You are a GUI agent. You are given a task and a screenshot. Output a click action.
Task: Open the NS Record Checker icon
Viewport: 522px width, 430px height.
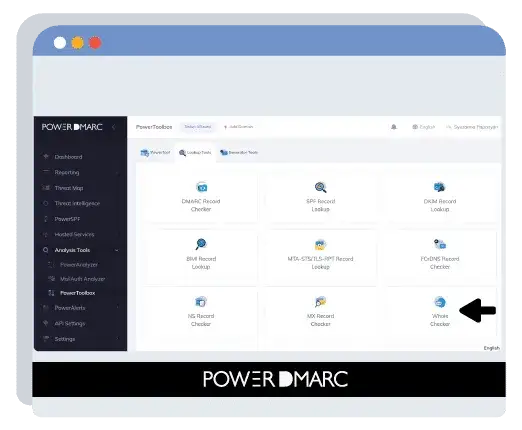(x=201, y=302)
